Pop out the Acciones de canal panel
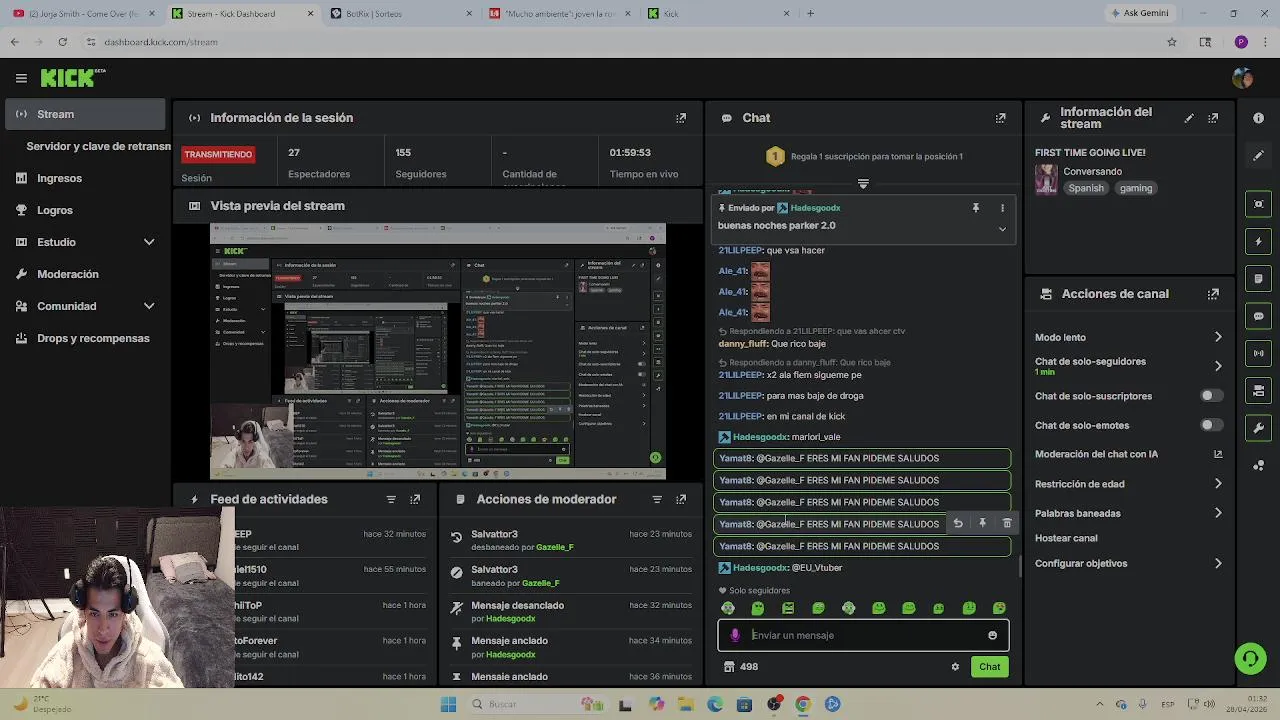The width and height of the screenshot is (1280, 720). point(1213,294)
